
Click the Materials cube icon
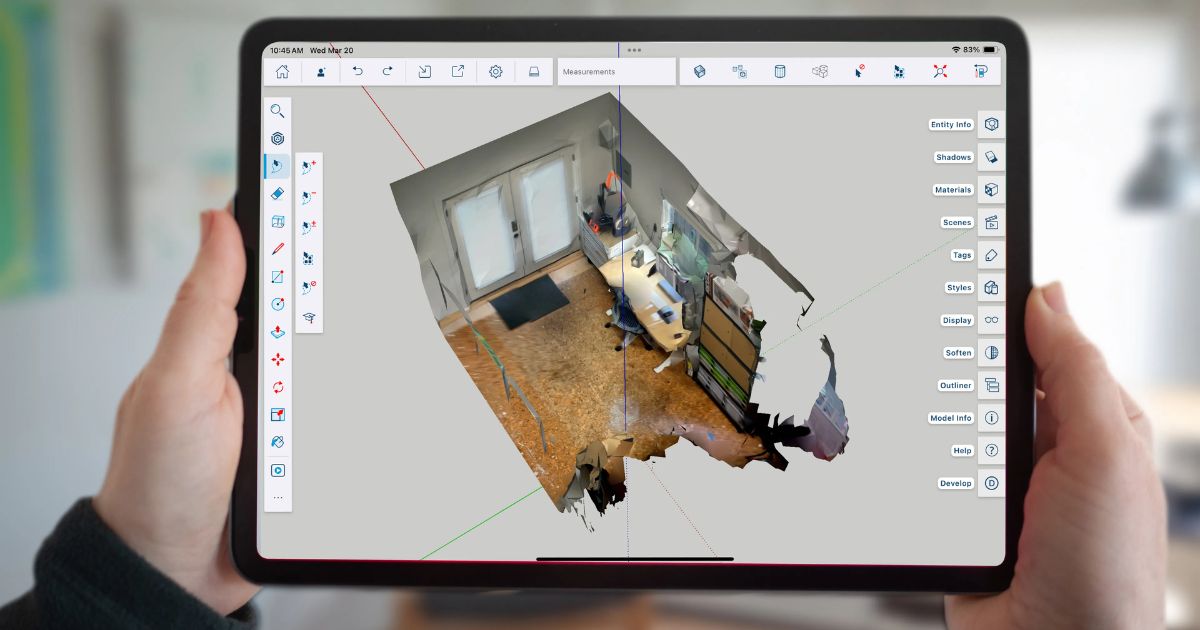click(991, 190)
